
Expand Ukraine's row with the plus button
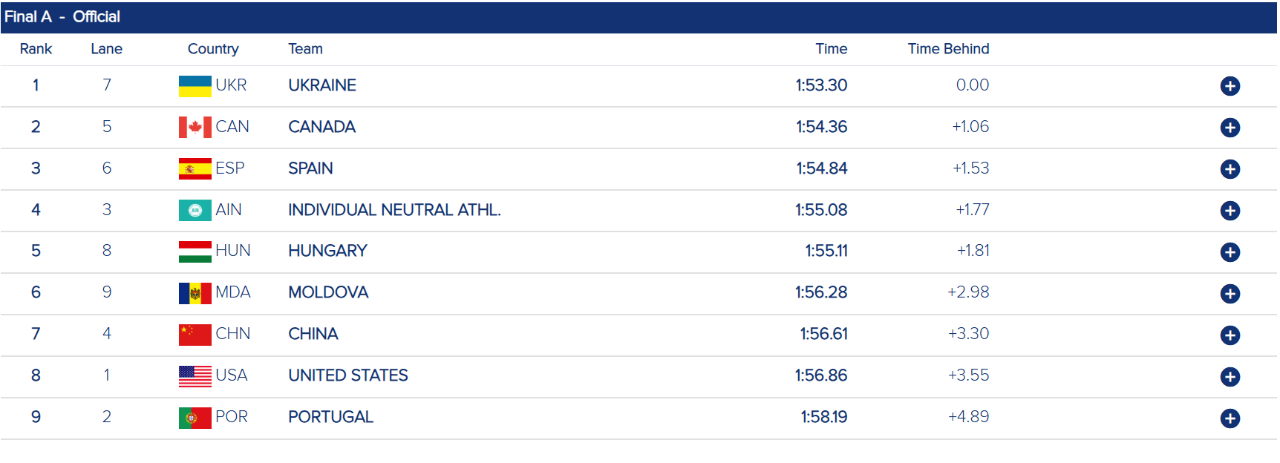click(x=1230, y=86)
